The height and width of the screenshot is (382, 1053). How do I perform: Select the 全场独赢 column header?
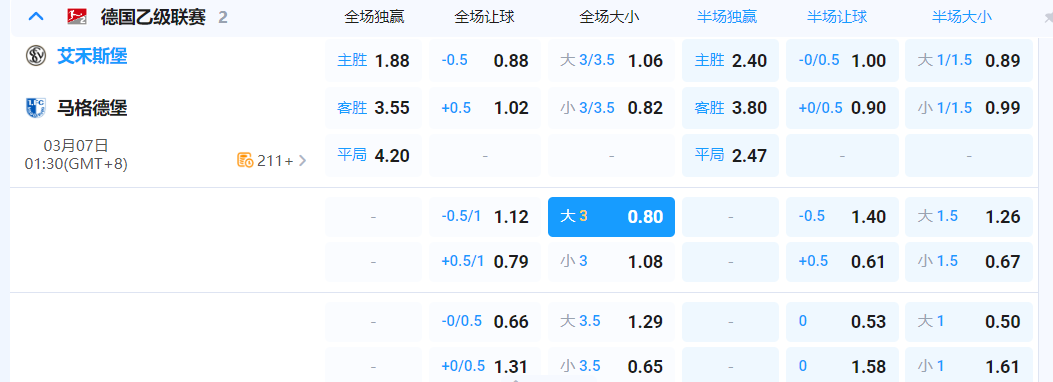pos(374,17)
